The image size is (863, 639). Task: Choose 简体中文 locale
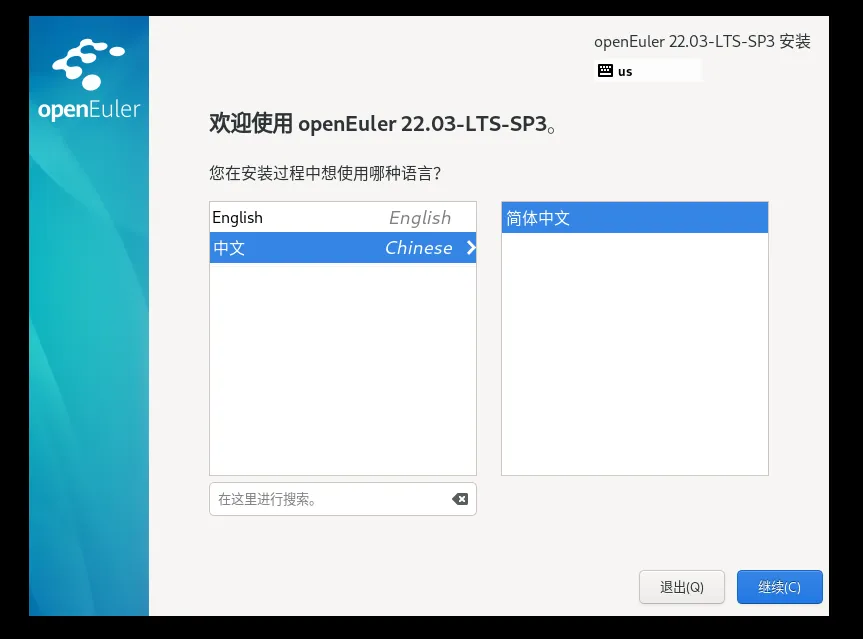[x=635, y=218]
